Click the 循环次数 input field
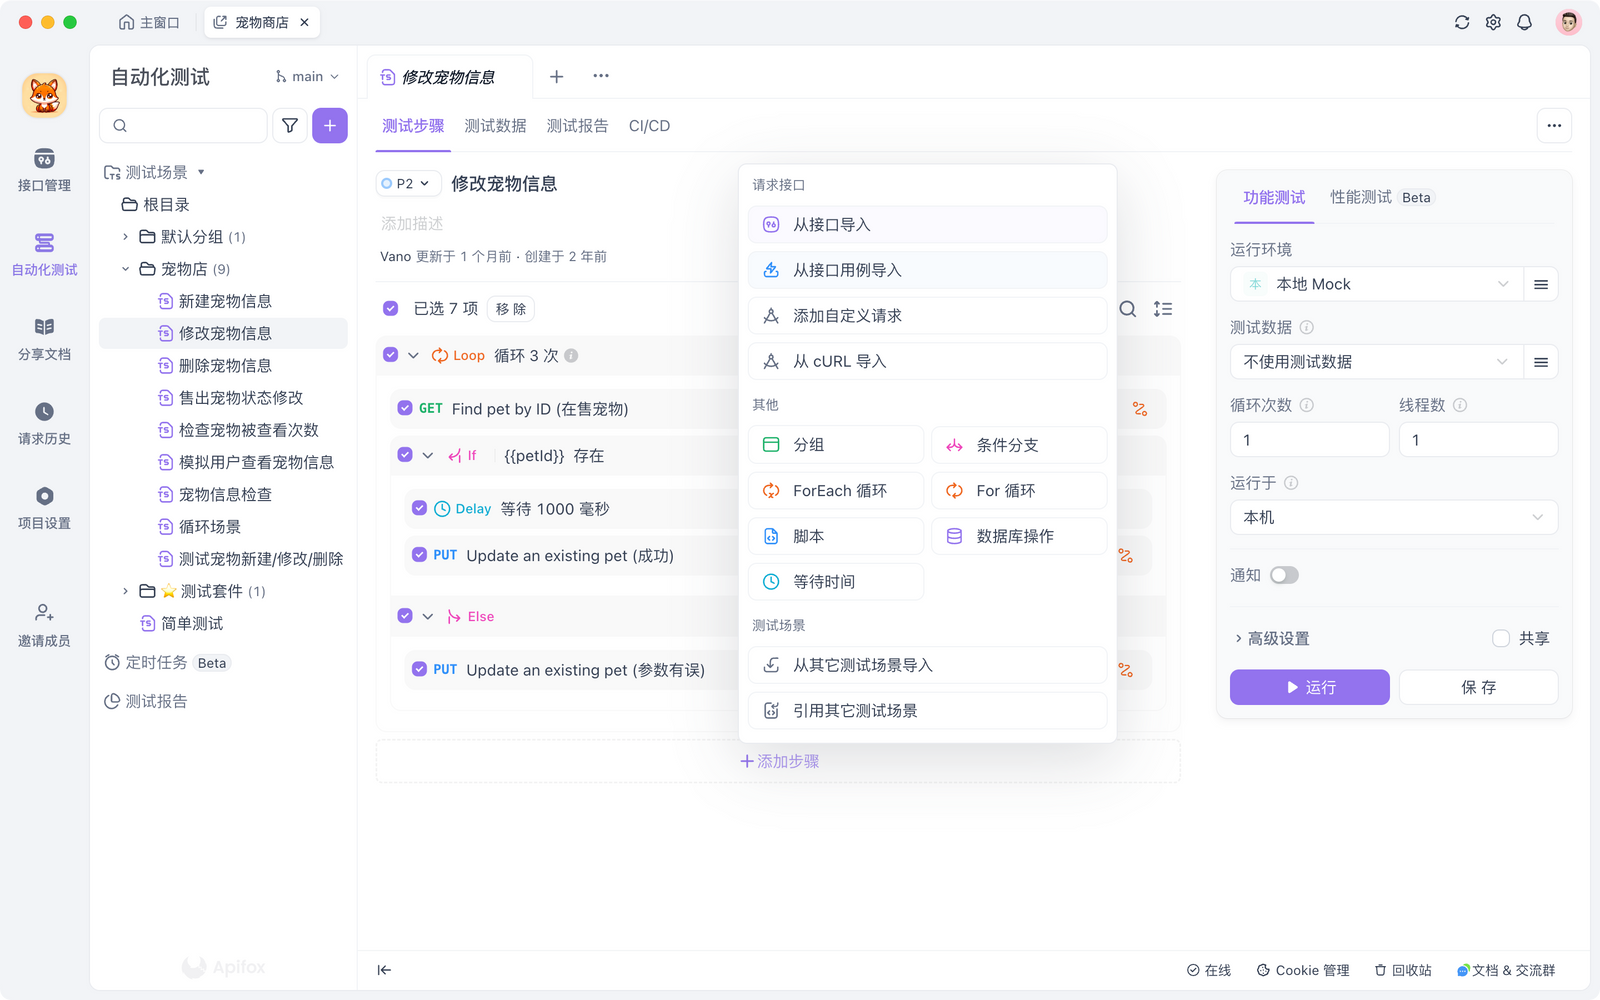Image resolution: width=1600 pixels, height=1000 pixels. point(1309,439)
